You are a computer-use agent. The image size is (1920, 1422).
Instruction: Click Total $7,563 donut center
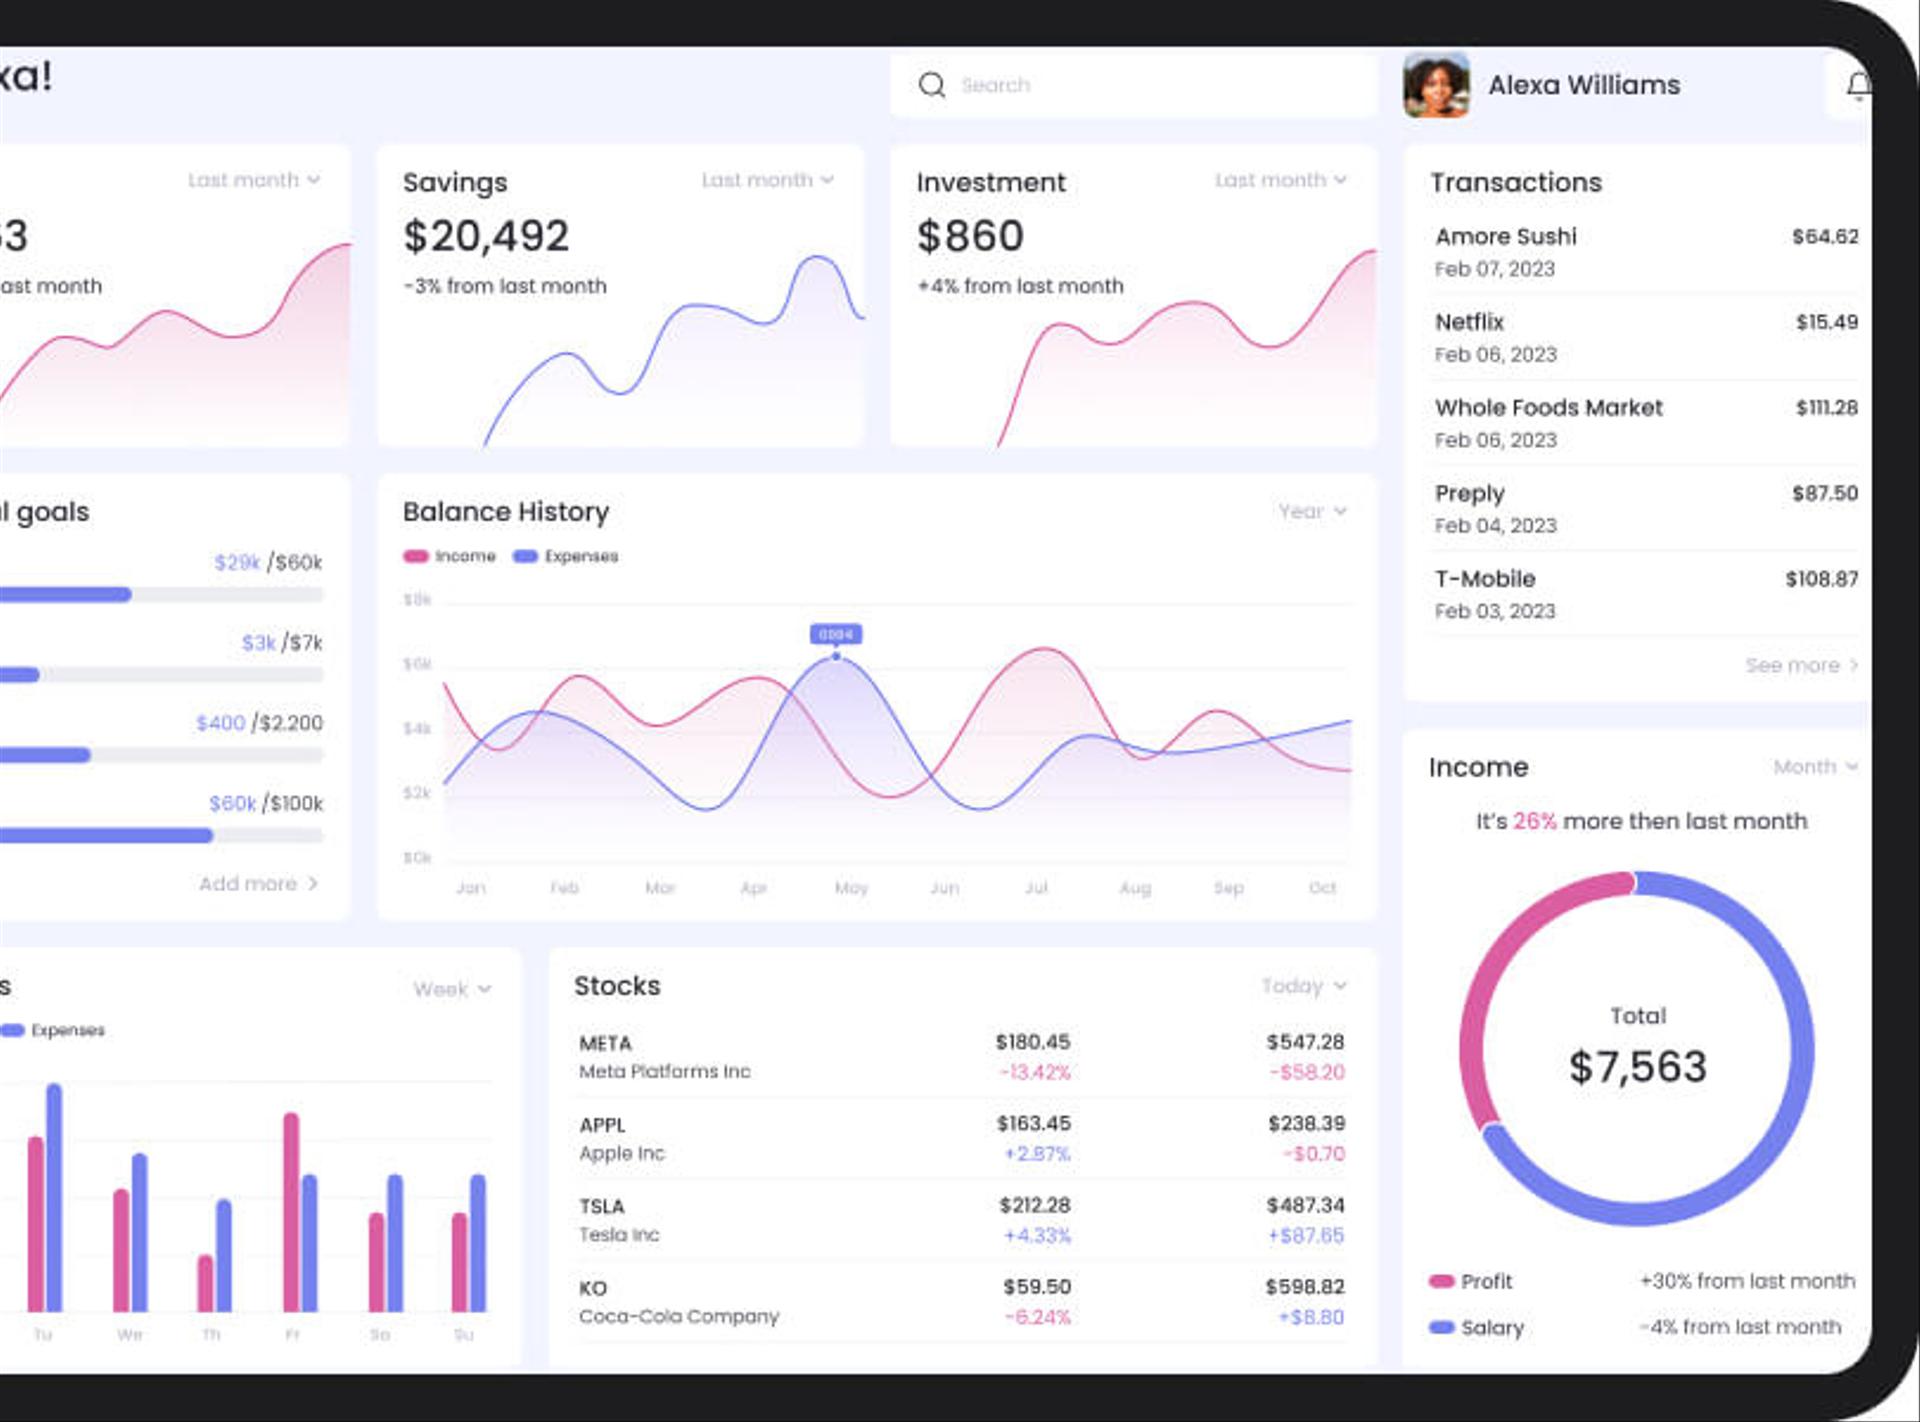tap(1637, 1049)
